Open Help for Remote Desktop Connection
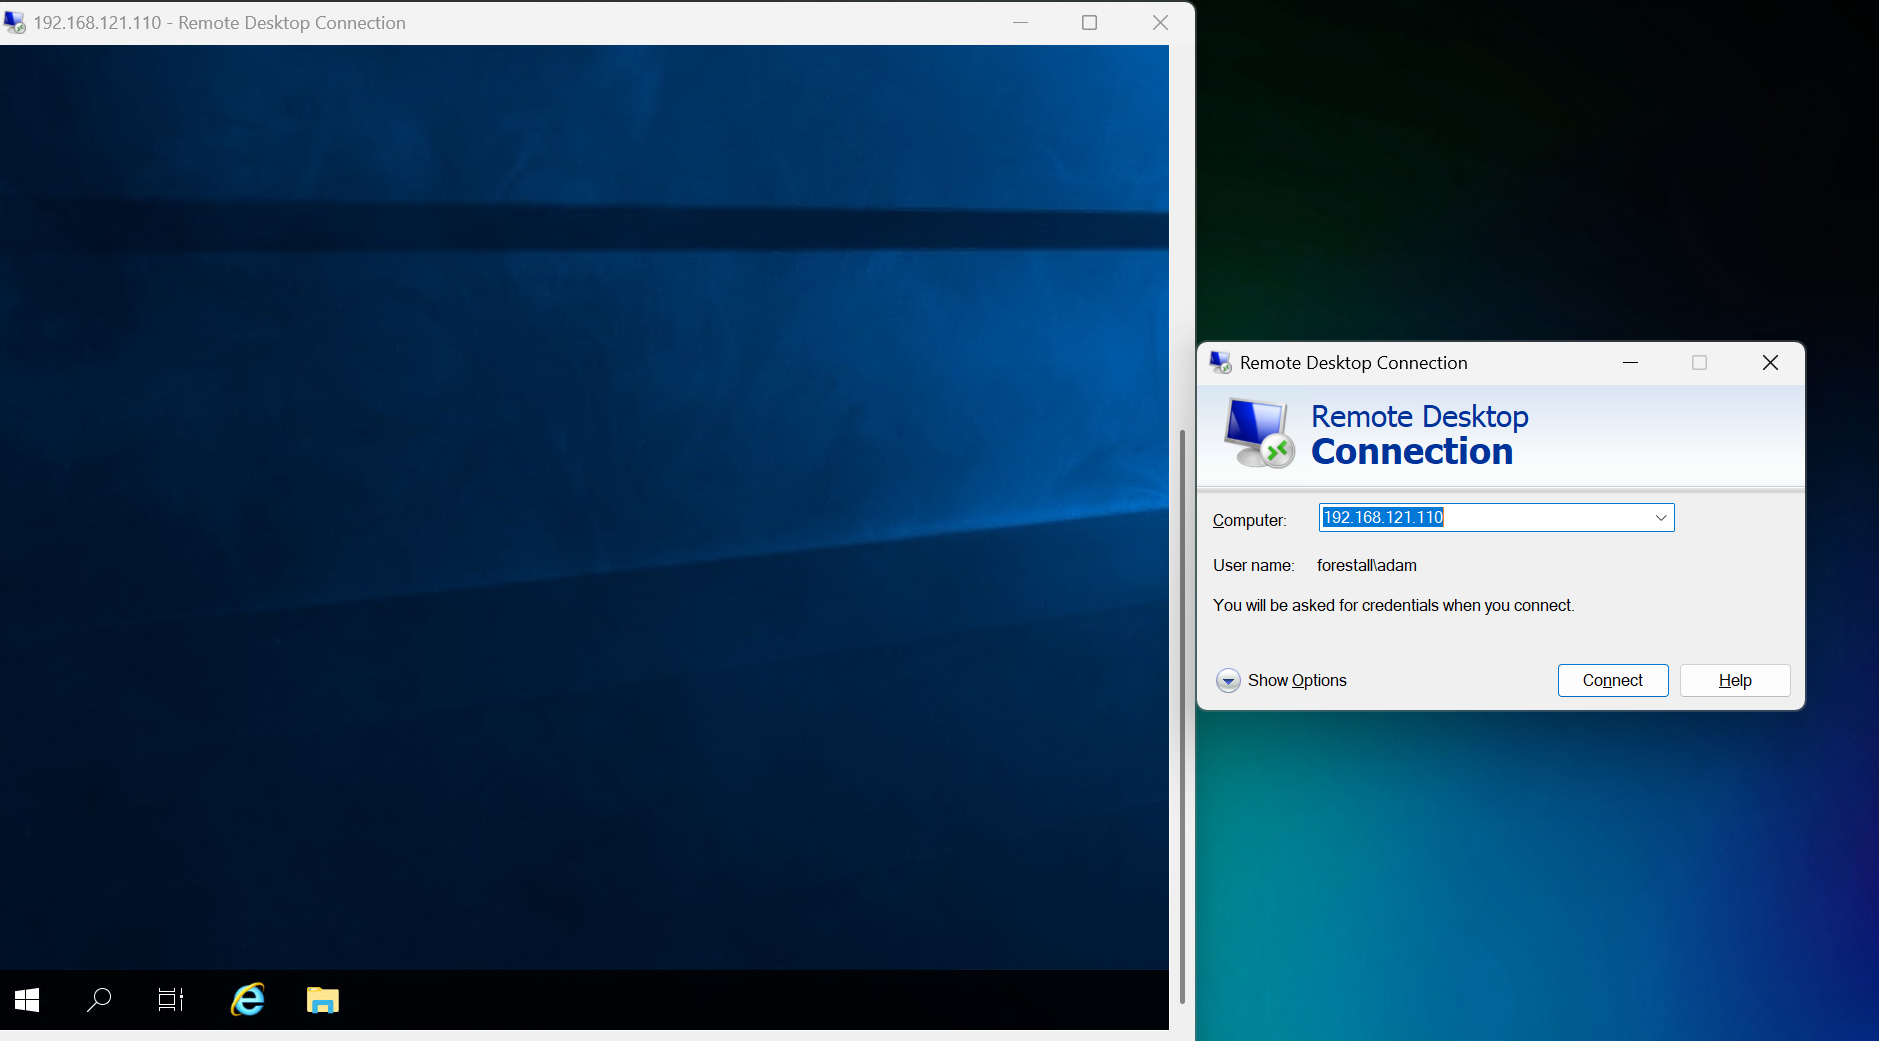The width and height of the screenshot is (1879, 1041). click(1734, 681)
